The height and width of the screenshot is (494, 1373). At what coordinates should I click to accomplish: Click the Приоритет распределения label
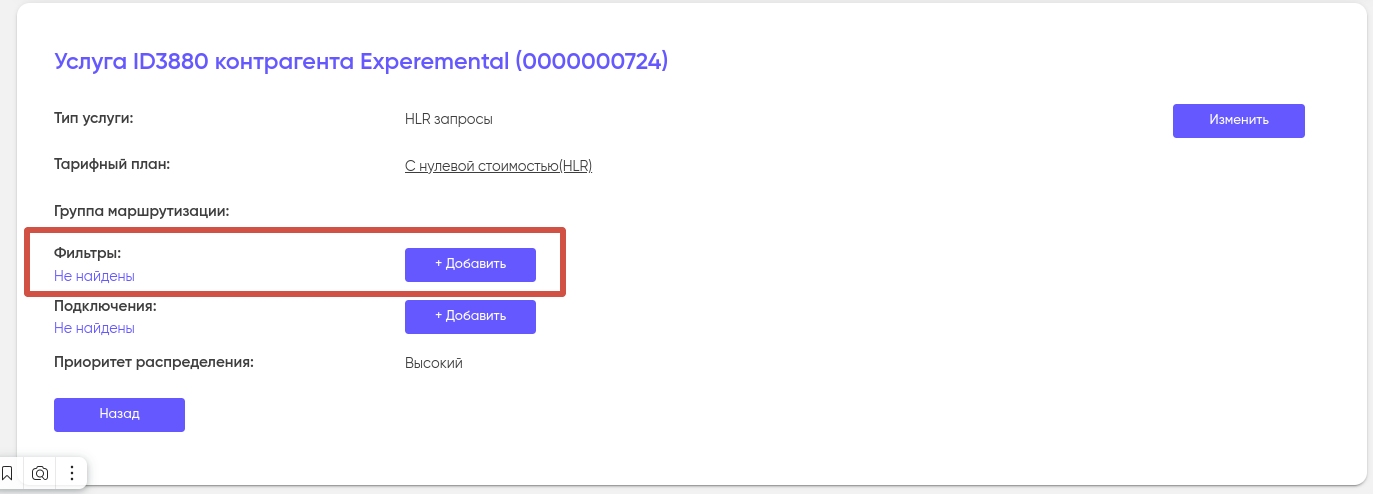(x=153, y=362)
